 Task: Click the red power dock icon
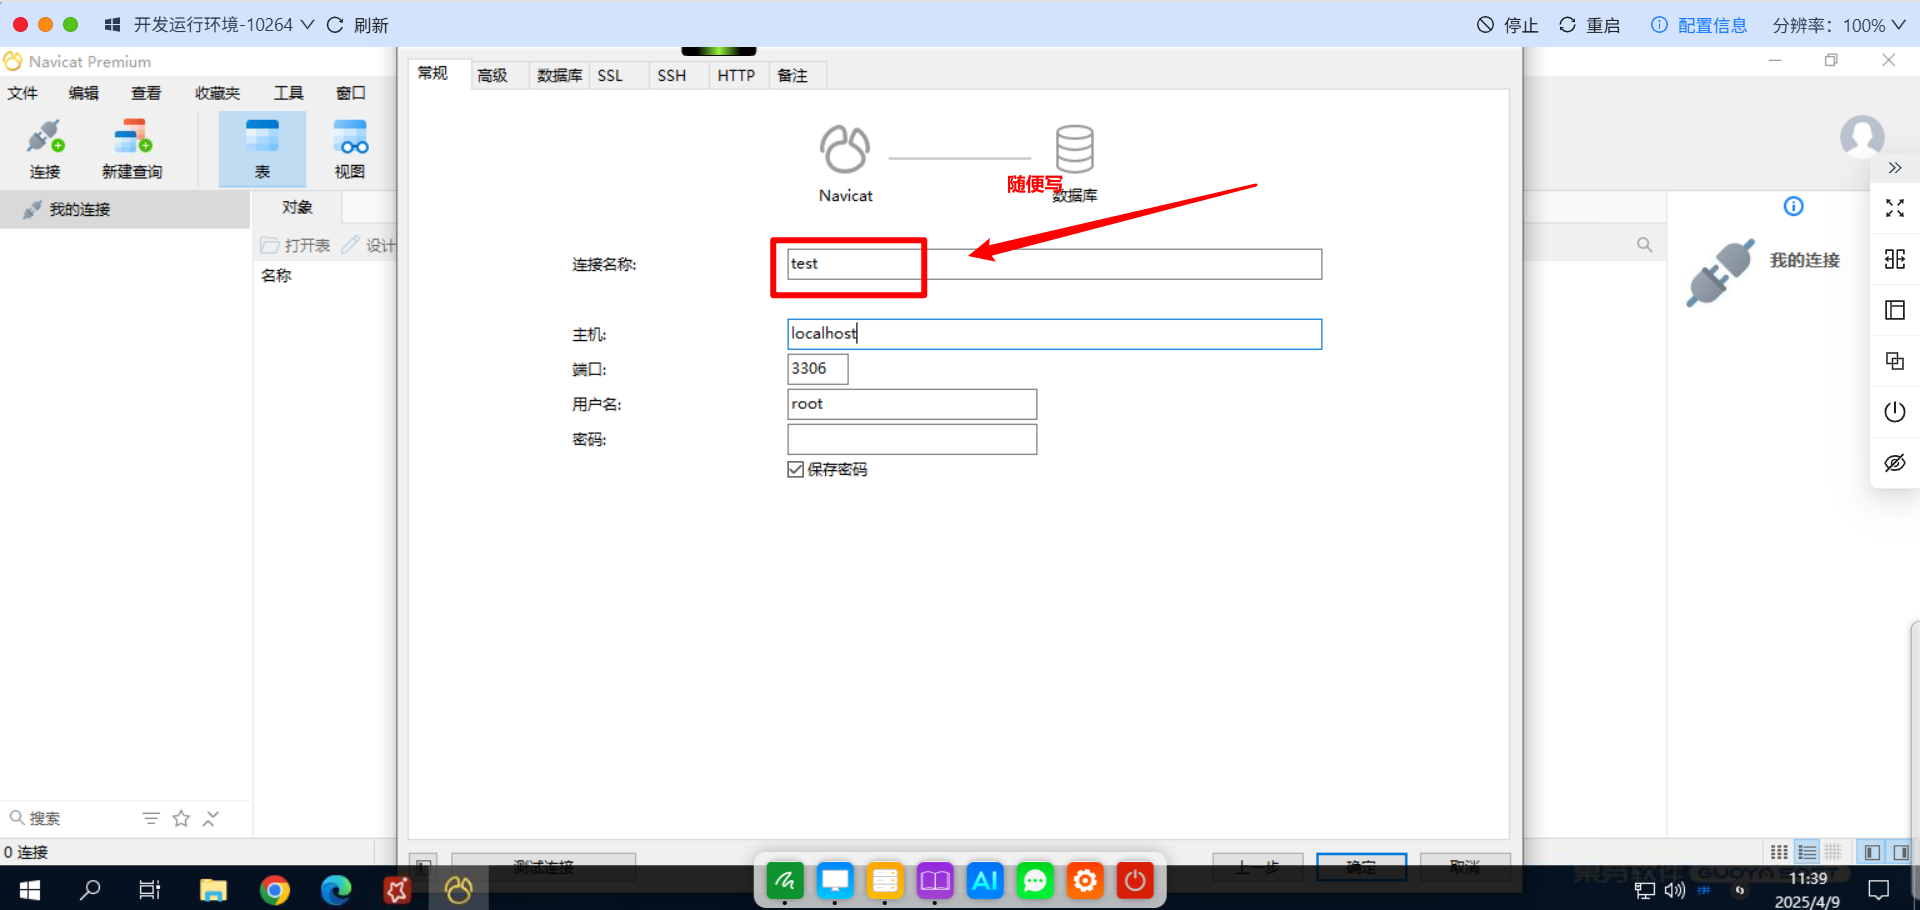point(1135,880)
